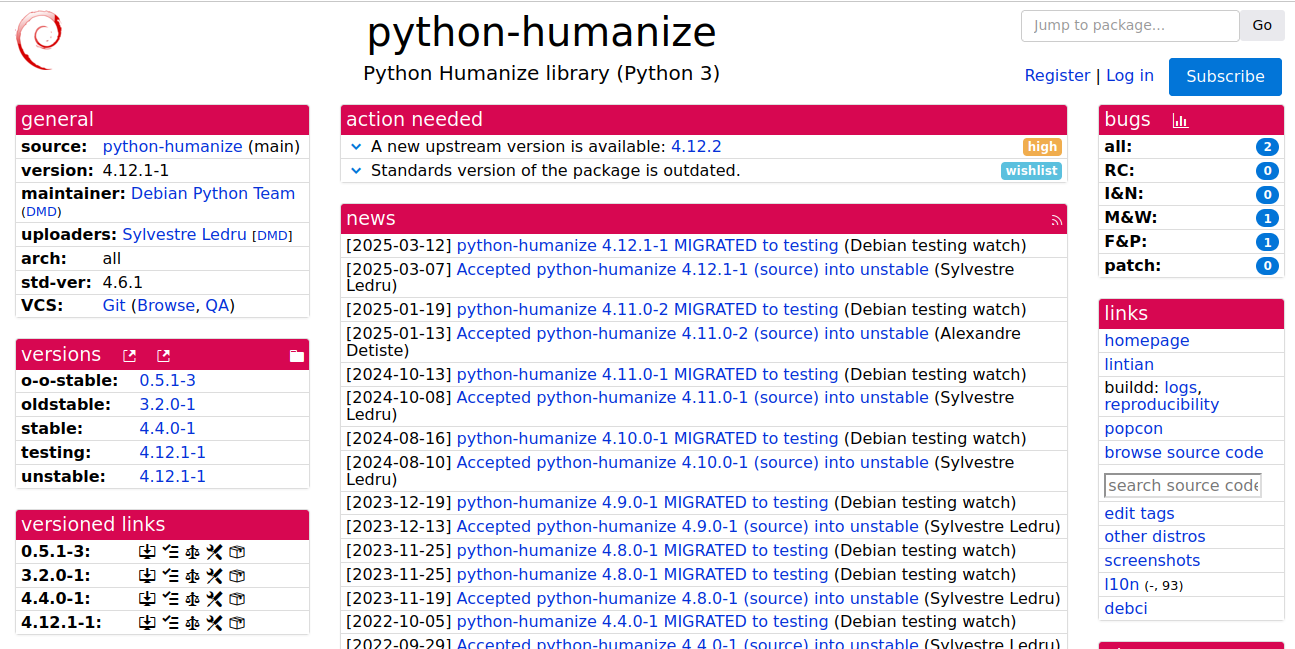This screenshot has width=1295, height=649.
Task: Open copyright scales icon for 4.4.0-1
Action: [192, 599]
